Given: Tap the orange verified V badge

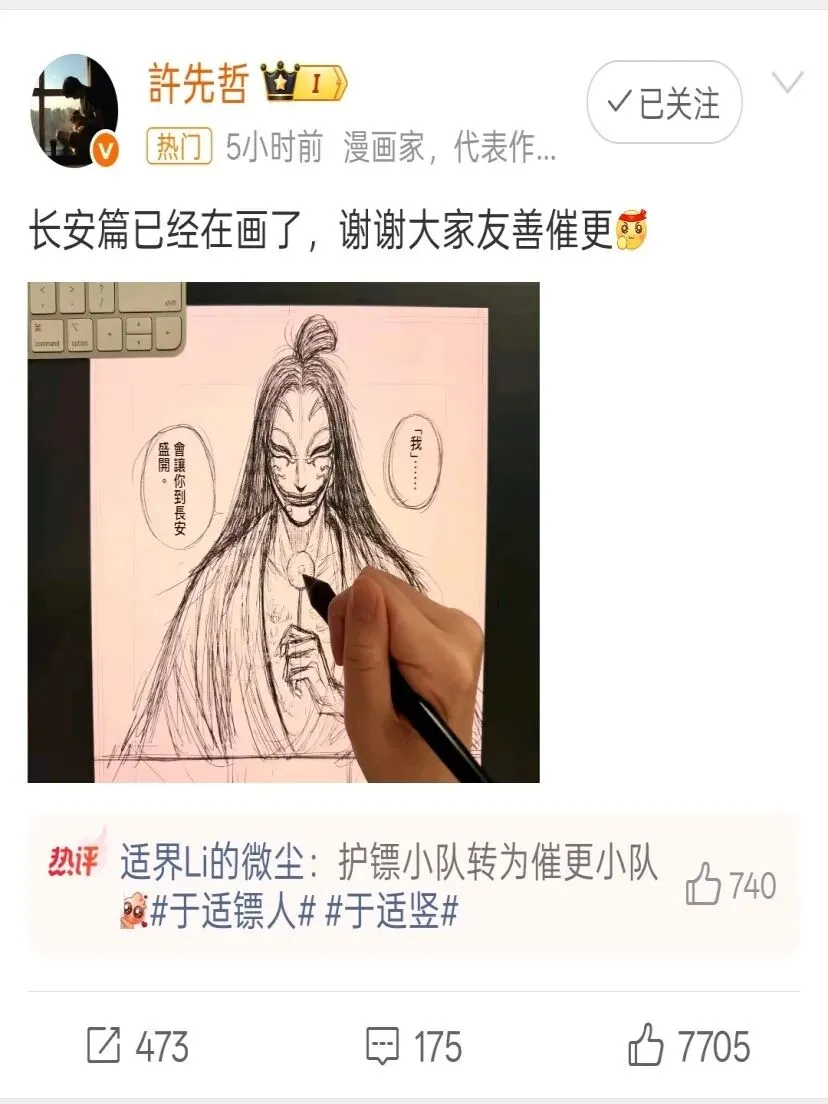Looking at the screenshot, I should (106, 152).
